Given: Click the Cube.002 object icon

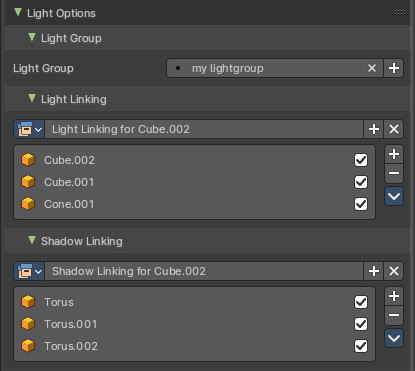Looking at the screenshot, I should coord(28,160).
